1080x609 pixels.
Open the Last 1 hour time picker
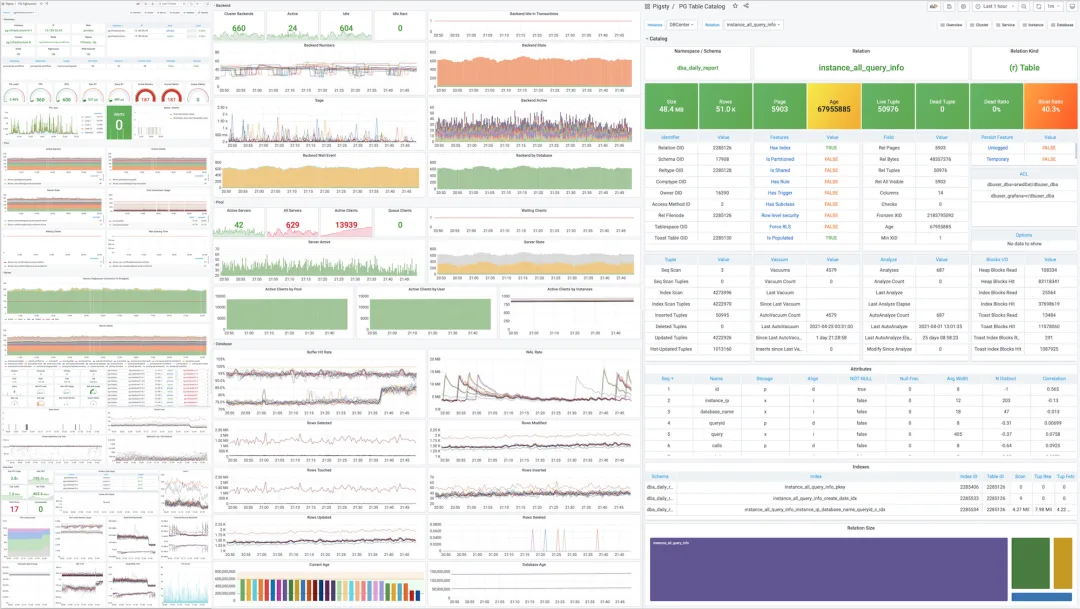(995, 6)
